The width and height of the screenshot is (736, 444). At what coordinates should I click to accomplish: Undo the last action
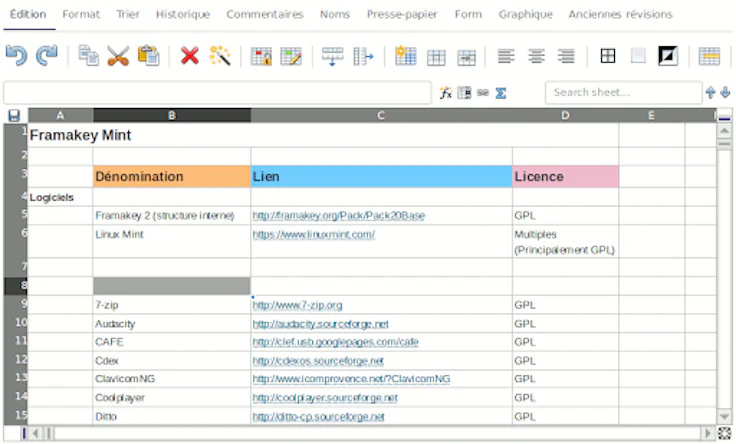click(x=16, y=56)
